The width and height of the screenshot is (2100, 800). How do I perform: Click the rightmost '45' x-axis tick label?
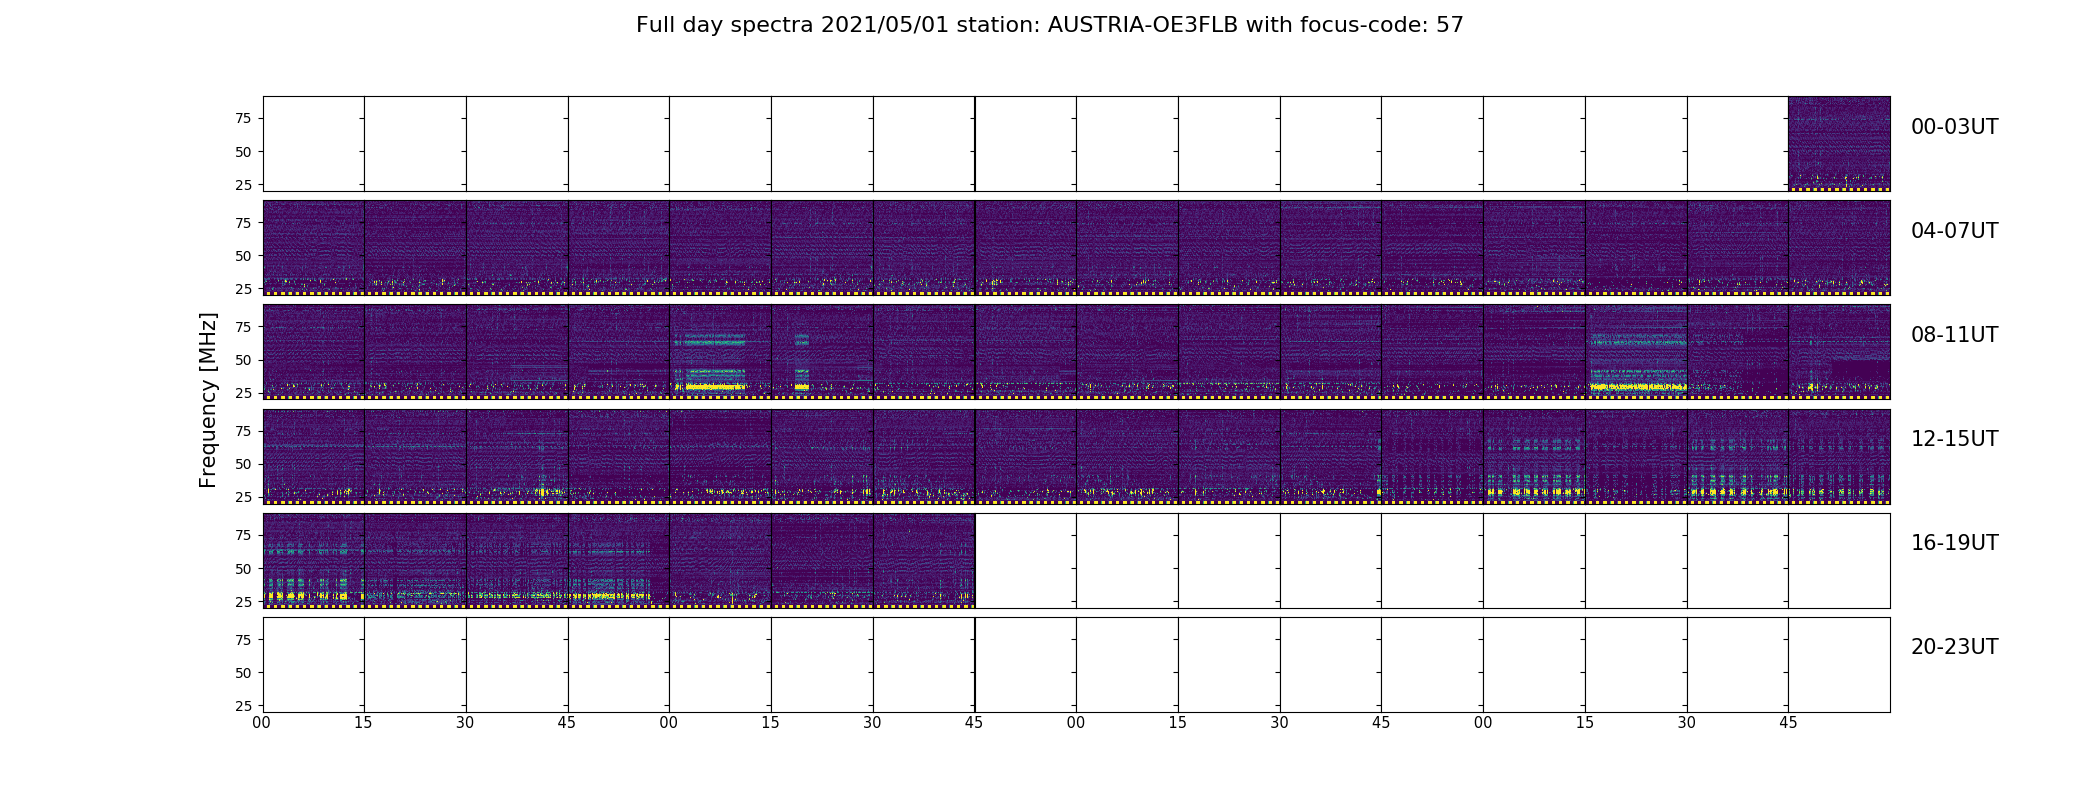(1788, 723)
